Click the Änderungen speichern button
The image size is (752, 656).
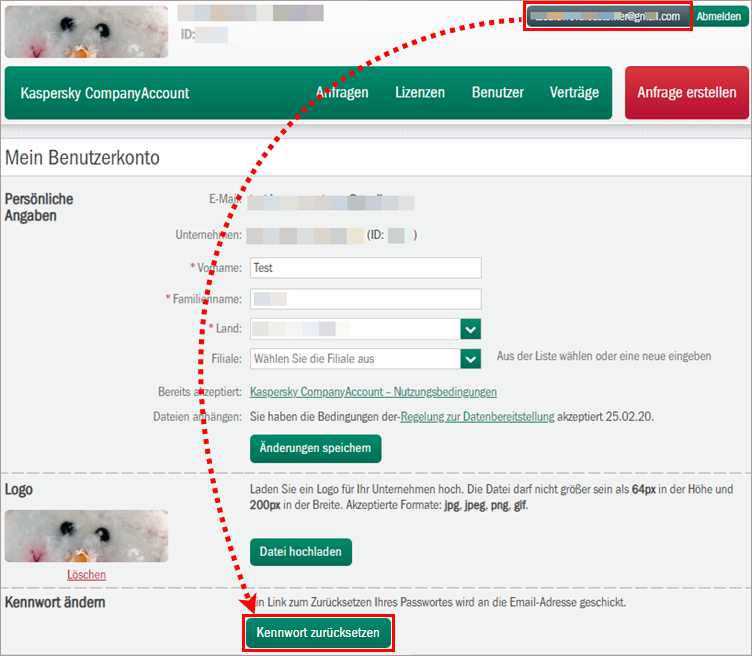pyautogui.click(x=315, y=448)
